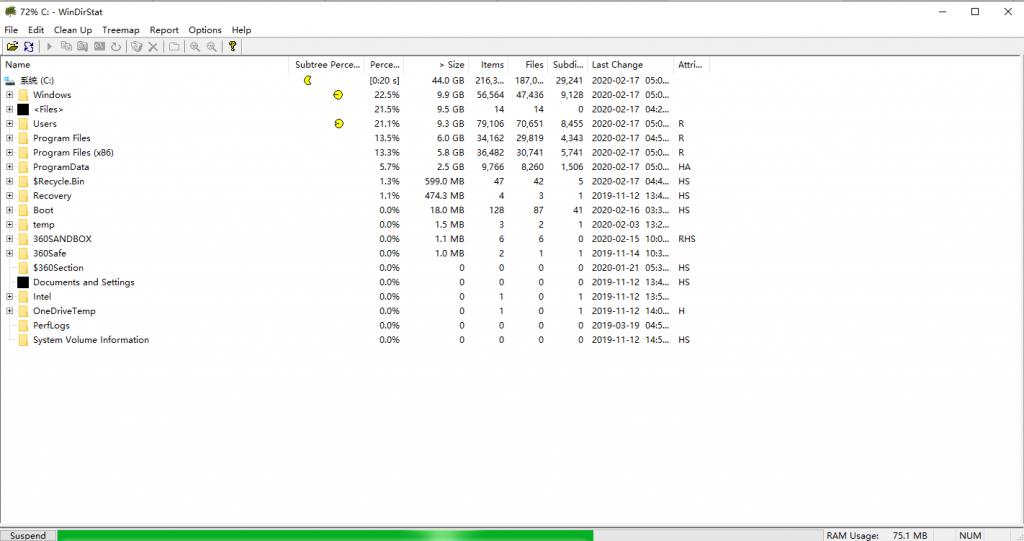
Task: Click the Open drive toolbar icon
Action: point(12,46)
